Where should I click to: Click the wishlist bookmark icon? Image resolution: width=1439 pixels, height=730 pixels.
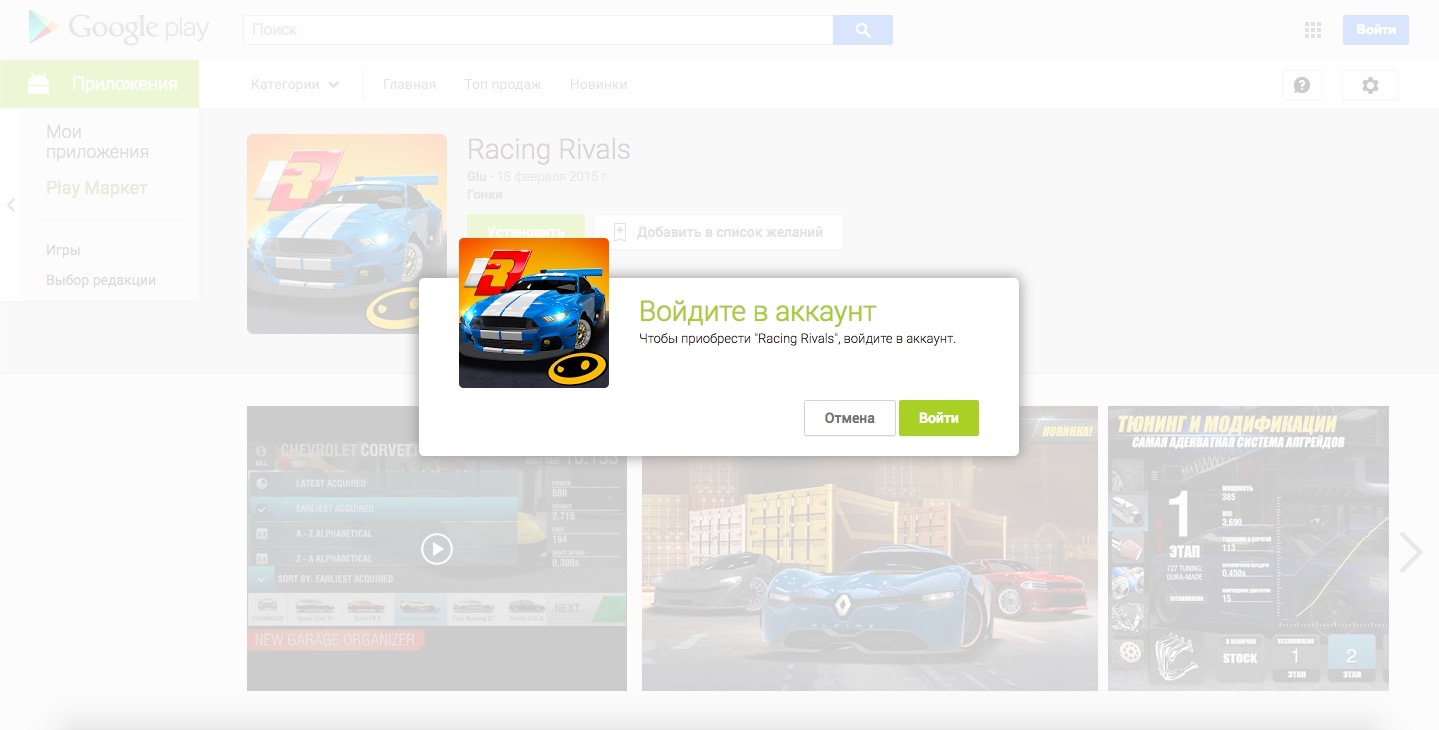[619, 232]
